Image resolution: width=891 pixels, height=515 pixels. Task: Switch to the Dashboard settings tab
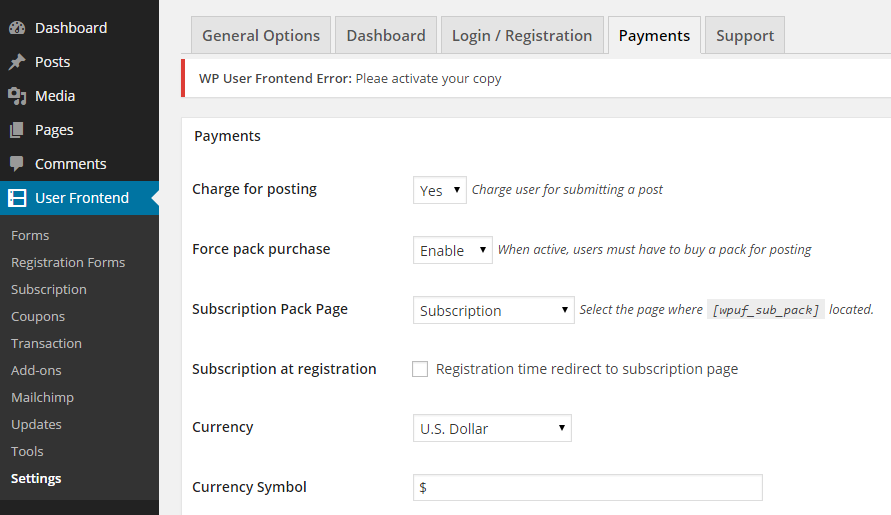(x=386, y=35)
